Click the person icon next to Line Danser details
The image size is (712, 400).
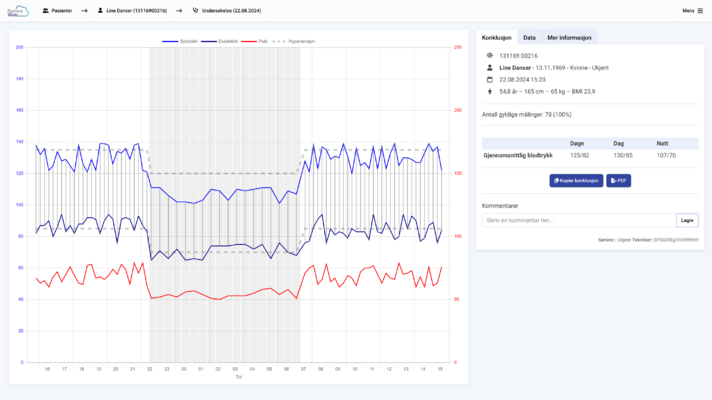tap(489, 66)
